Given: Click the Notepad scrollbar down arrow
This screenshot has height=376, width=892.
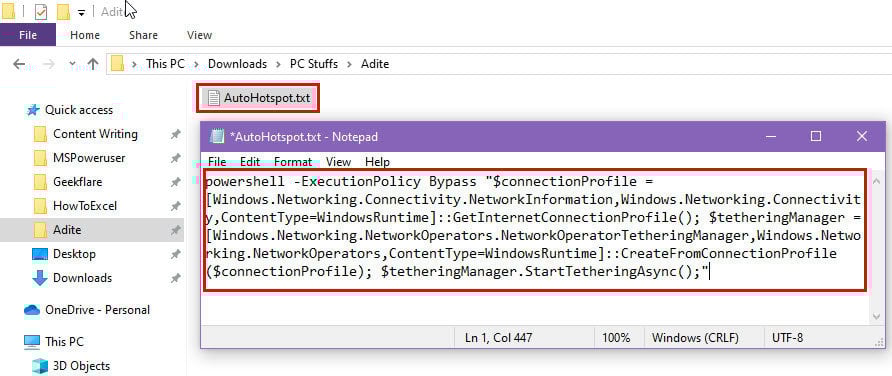Looking at the screenshot, I should pos(877,317).
